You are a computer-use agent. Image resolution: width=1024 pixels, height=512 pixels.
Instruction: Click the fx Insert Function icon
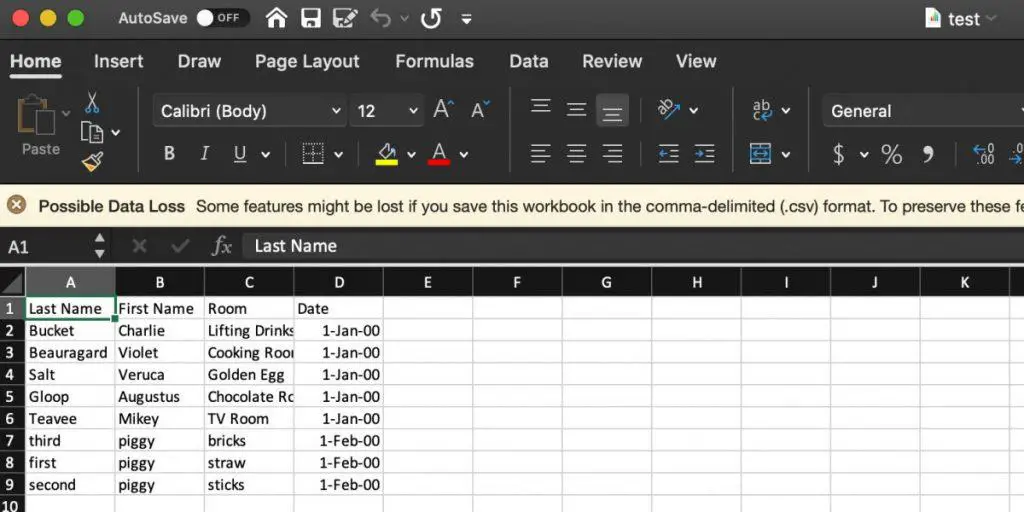(x=221, y=246)
